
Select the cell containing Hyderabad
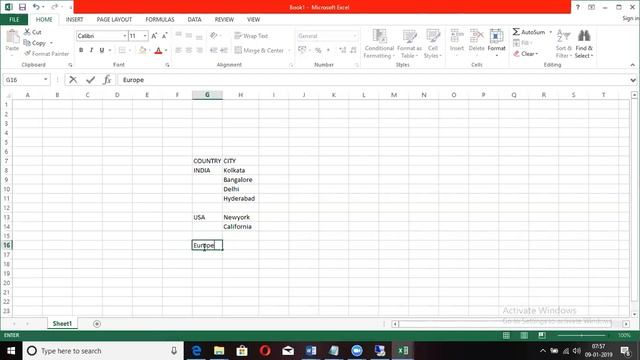pyautogui.click(x=240, y=198)
